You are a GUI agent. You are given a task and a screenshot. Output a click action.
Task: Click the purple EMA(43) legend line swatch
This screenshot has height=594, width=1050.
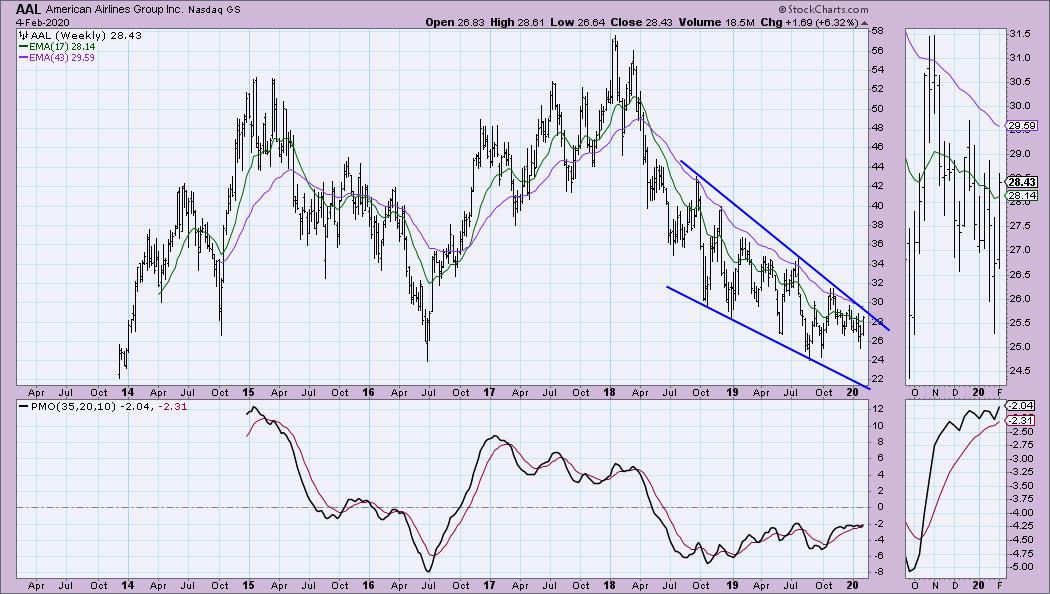(23, 58)
